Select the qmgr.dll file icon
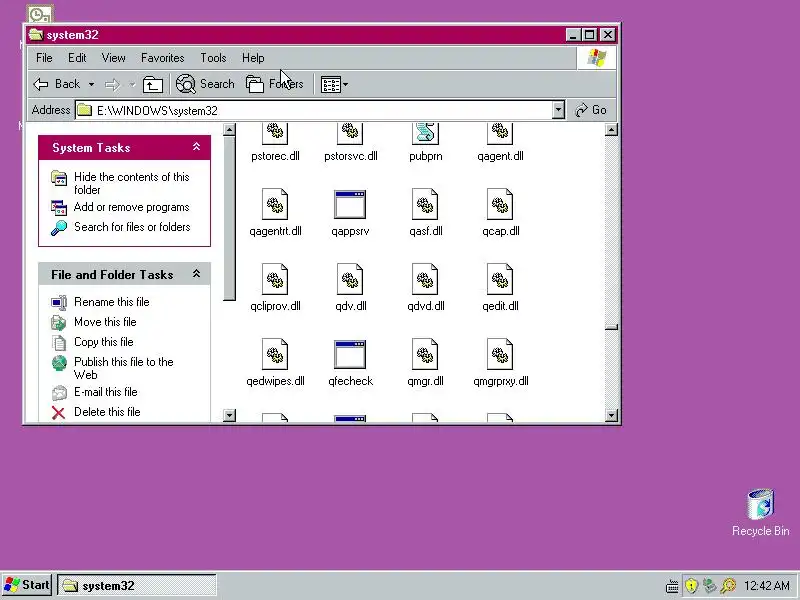 (425, 354)
